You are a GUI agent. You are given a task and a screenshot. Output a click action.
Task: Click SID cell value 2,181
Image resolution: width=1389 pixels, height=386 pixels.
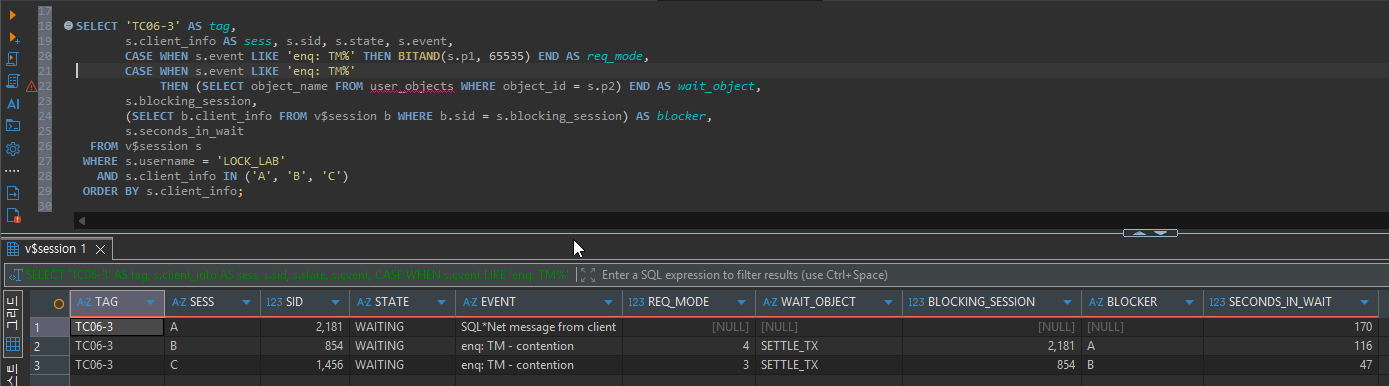(x=305, y=327)
